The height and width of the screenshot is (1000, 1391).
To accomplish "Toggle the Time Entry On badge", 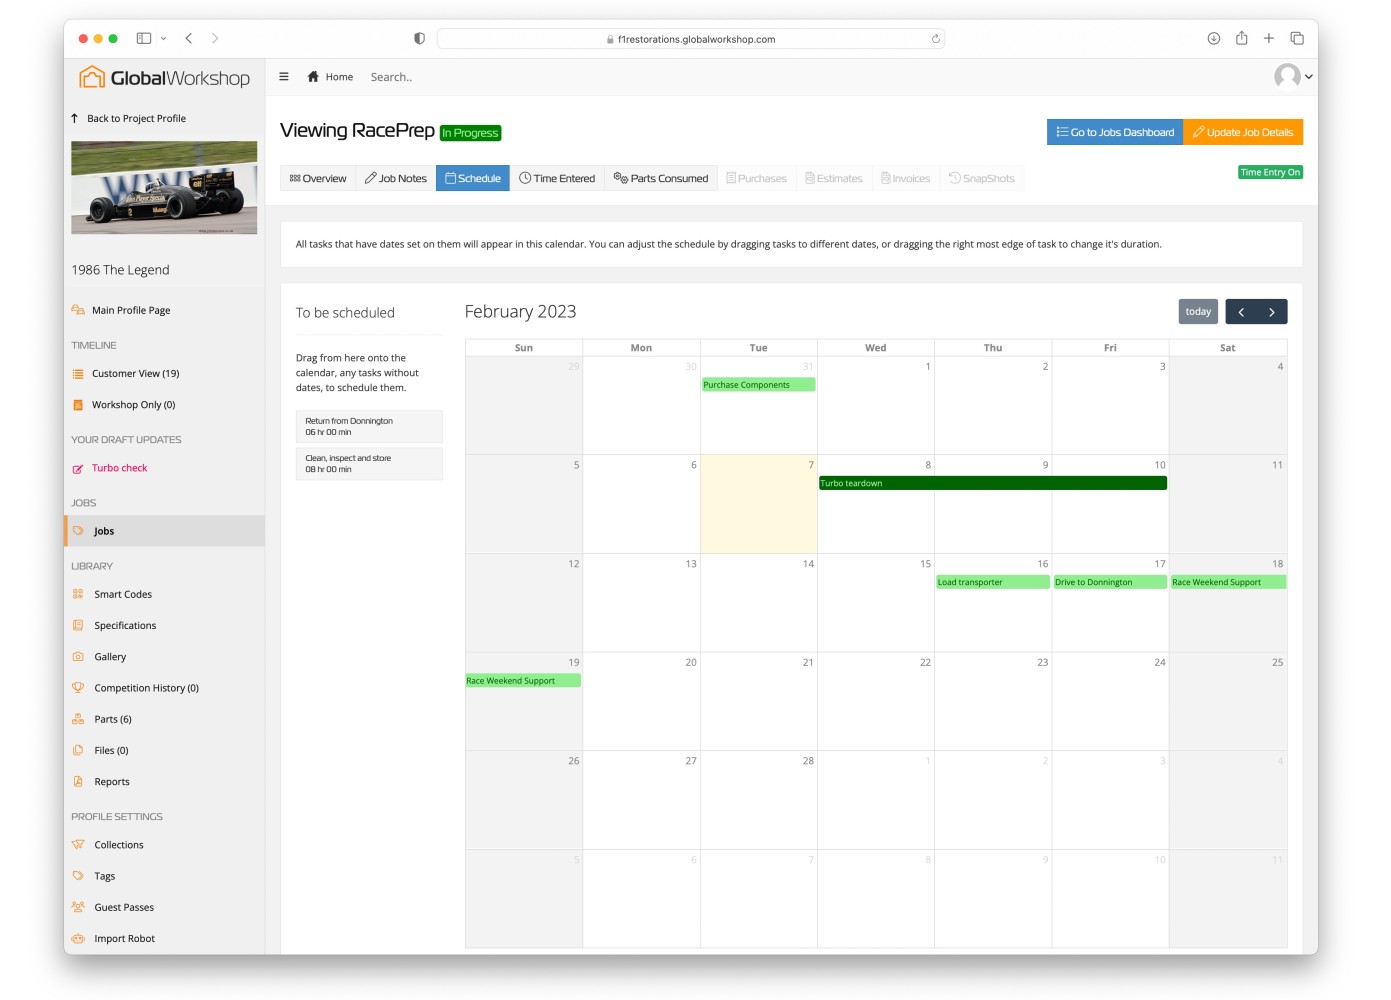I will coord(1270,172).
